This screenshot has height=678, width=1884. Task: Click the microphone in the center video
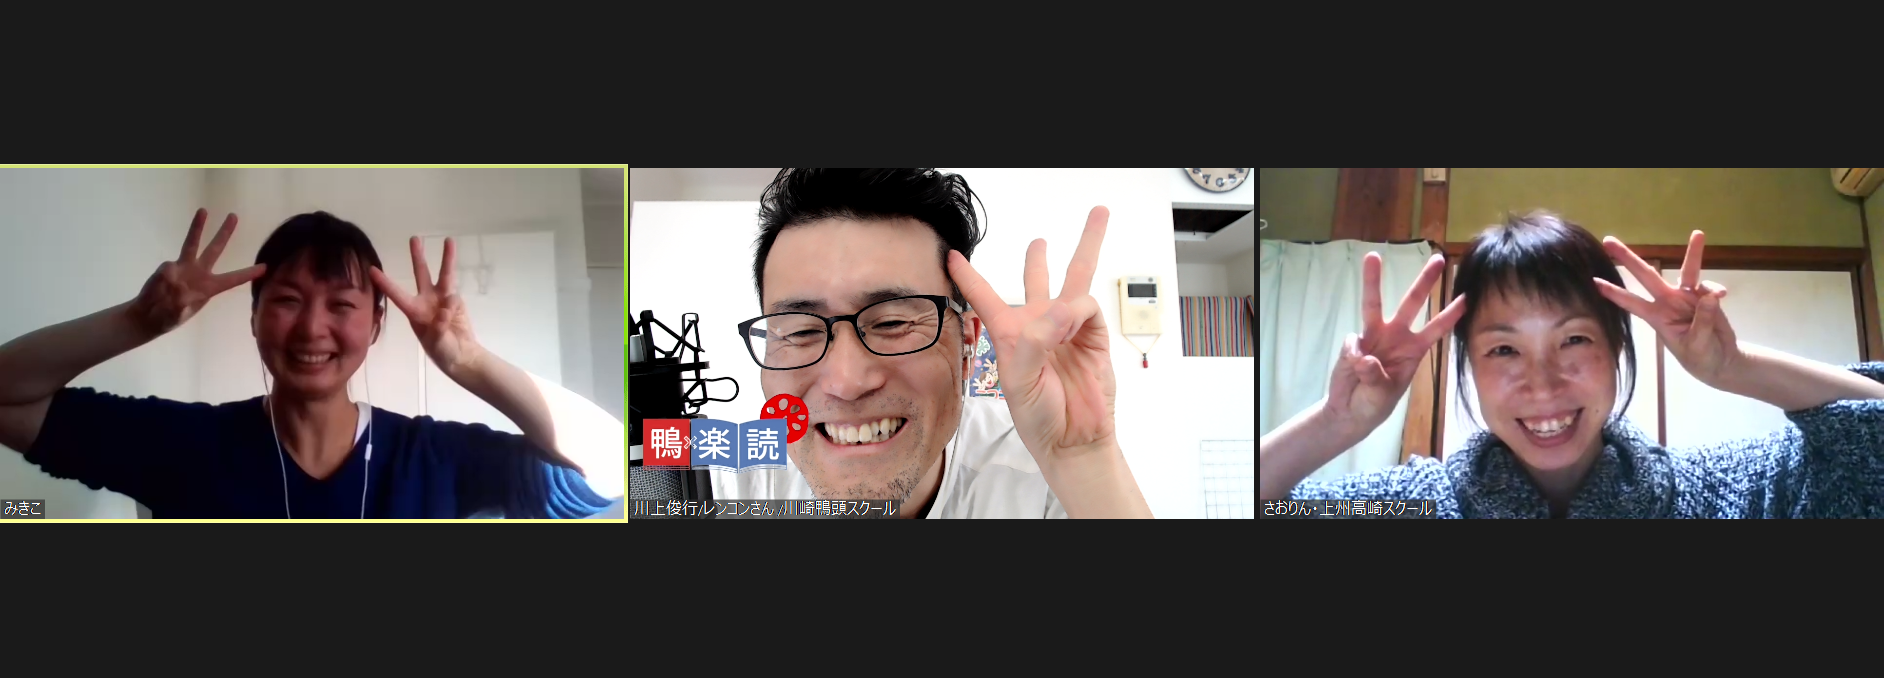tap(670, 350)
